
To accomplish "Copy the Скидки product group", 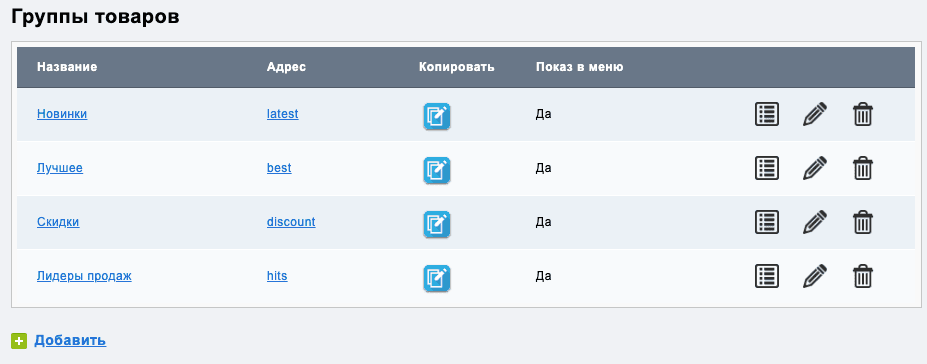I will click(436, 224).
